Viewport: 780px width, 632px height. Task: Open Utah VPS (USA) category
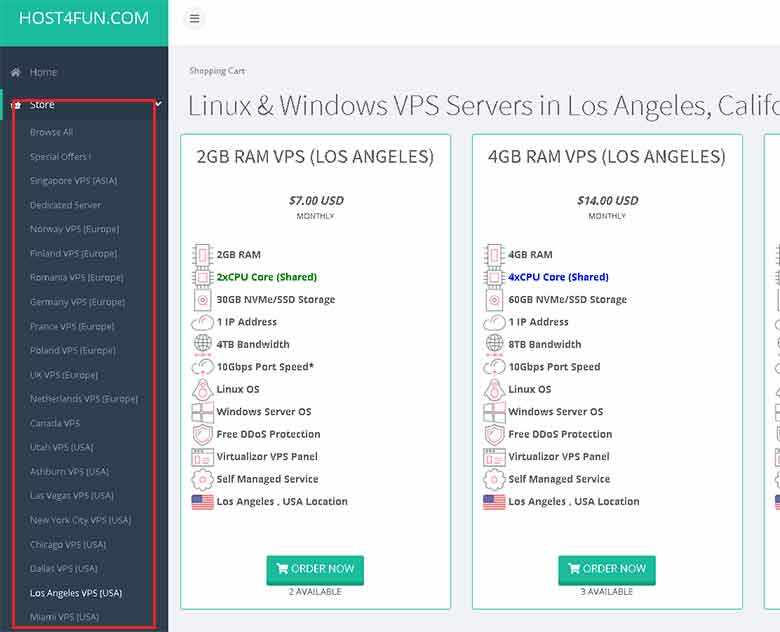(62, 447)
